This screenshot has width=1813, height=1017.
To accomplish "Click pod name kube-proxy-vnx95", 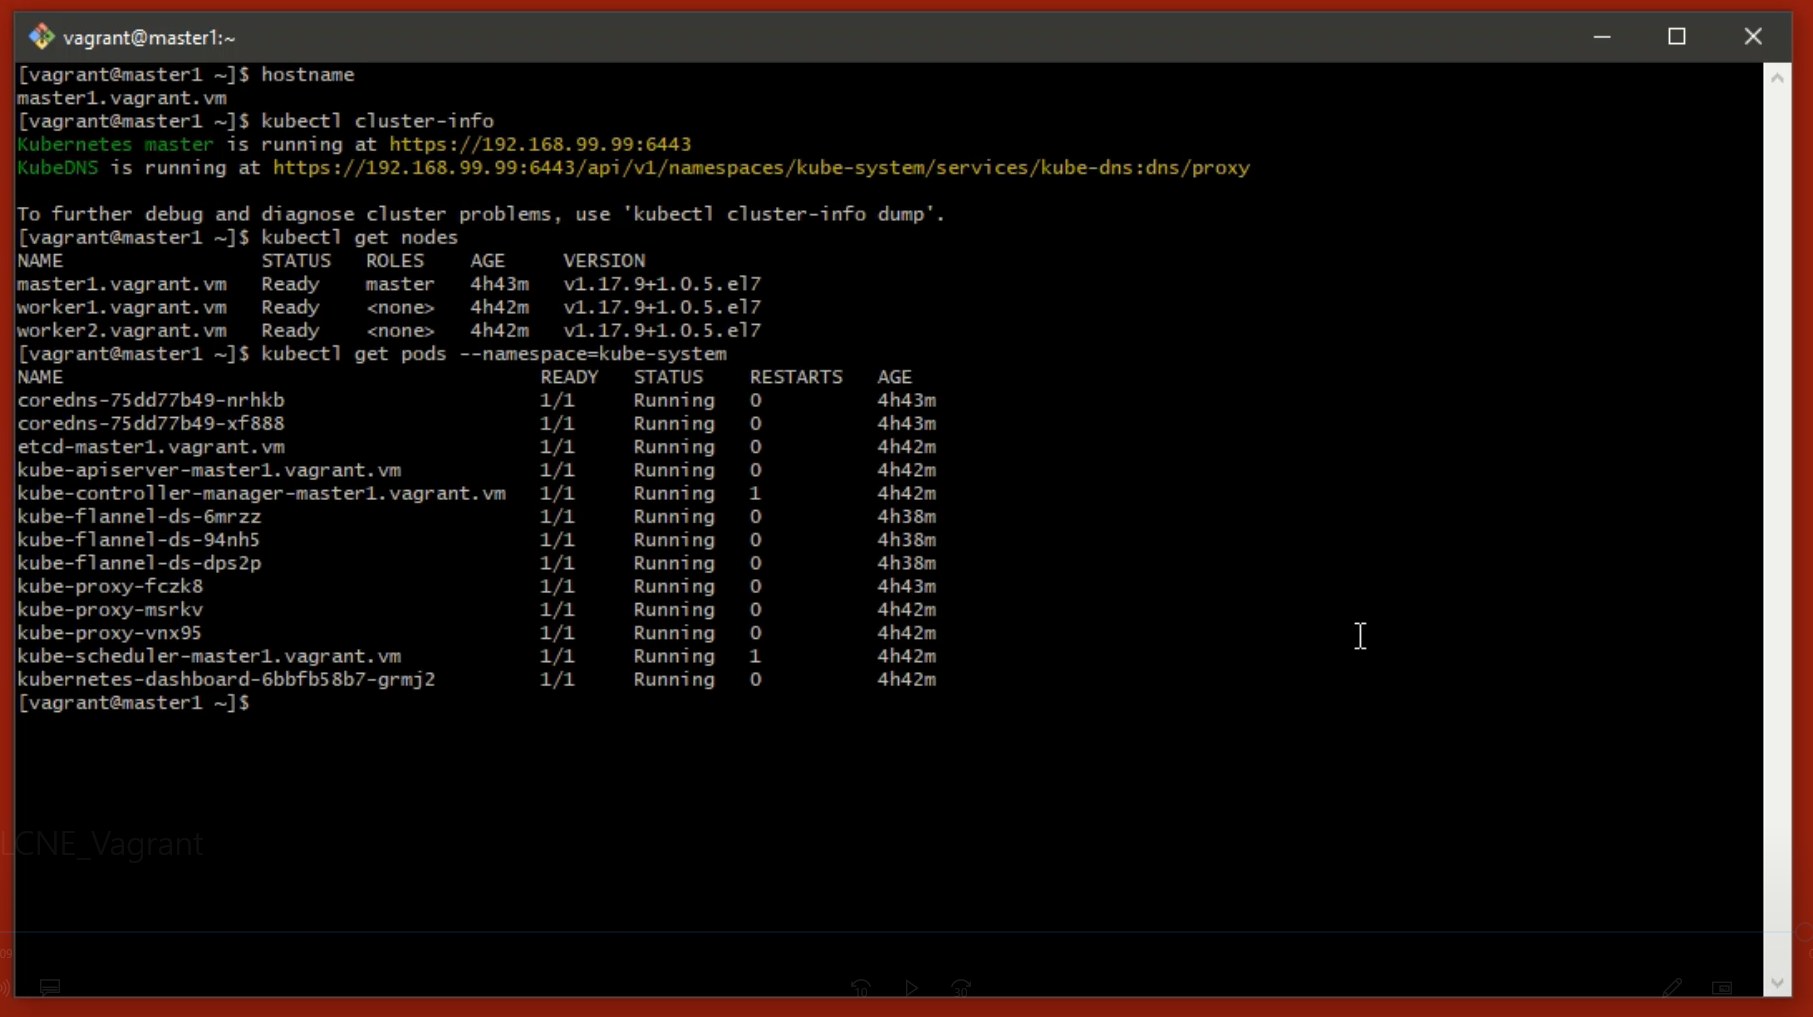I will coord(110,633).
